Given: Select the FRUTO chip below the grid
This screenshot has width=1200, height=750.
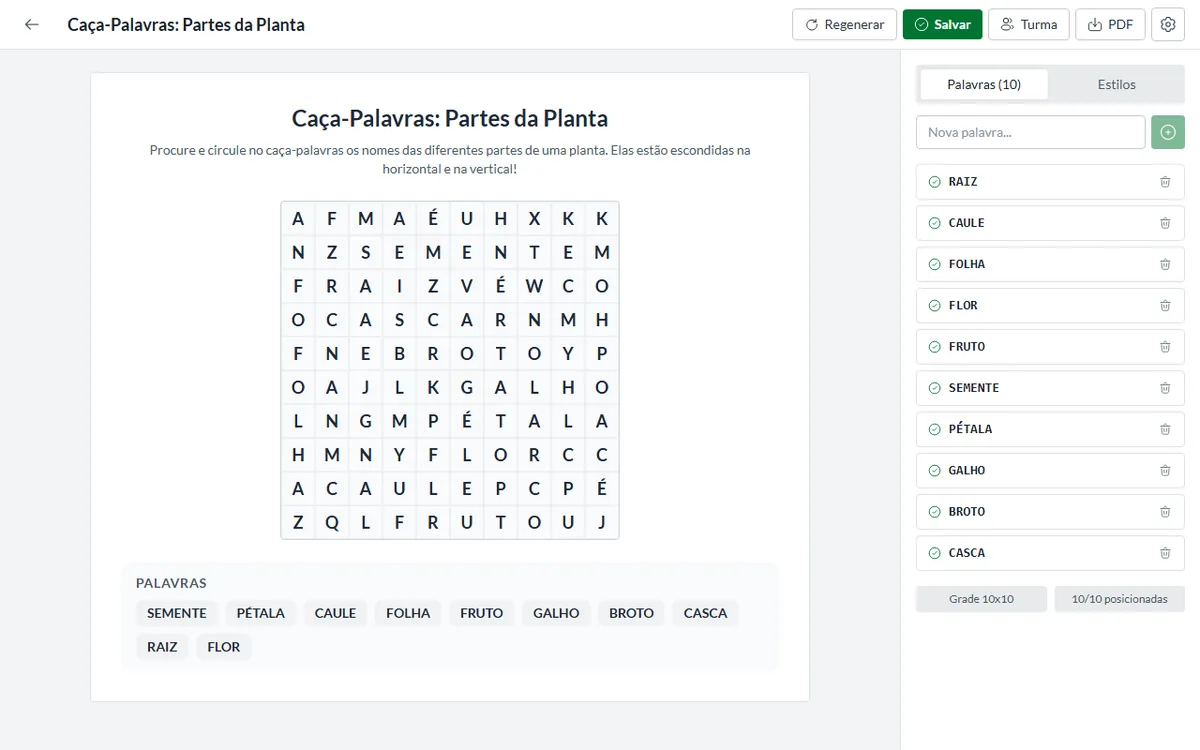Looking at the screenshot, I should coord(482,613).
